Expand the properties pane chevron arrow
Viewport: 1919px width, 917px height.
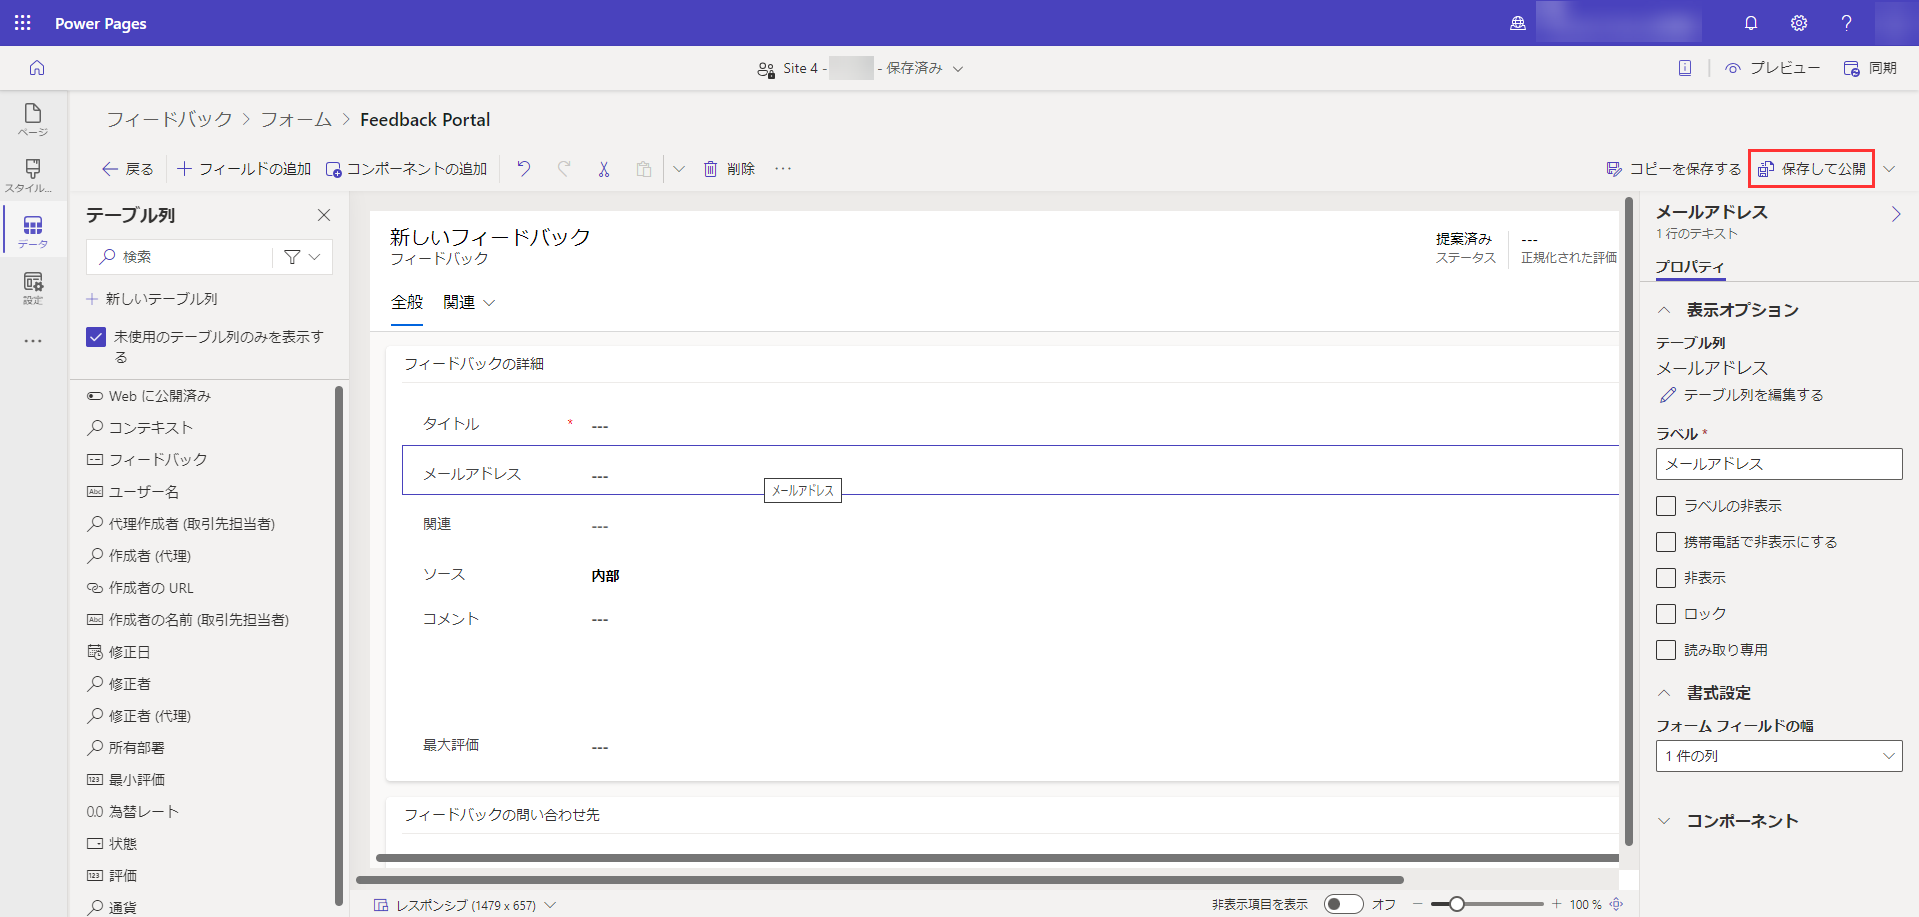1896,214
